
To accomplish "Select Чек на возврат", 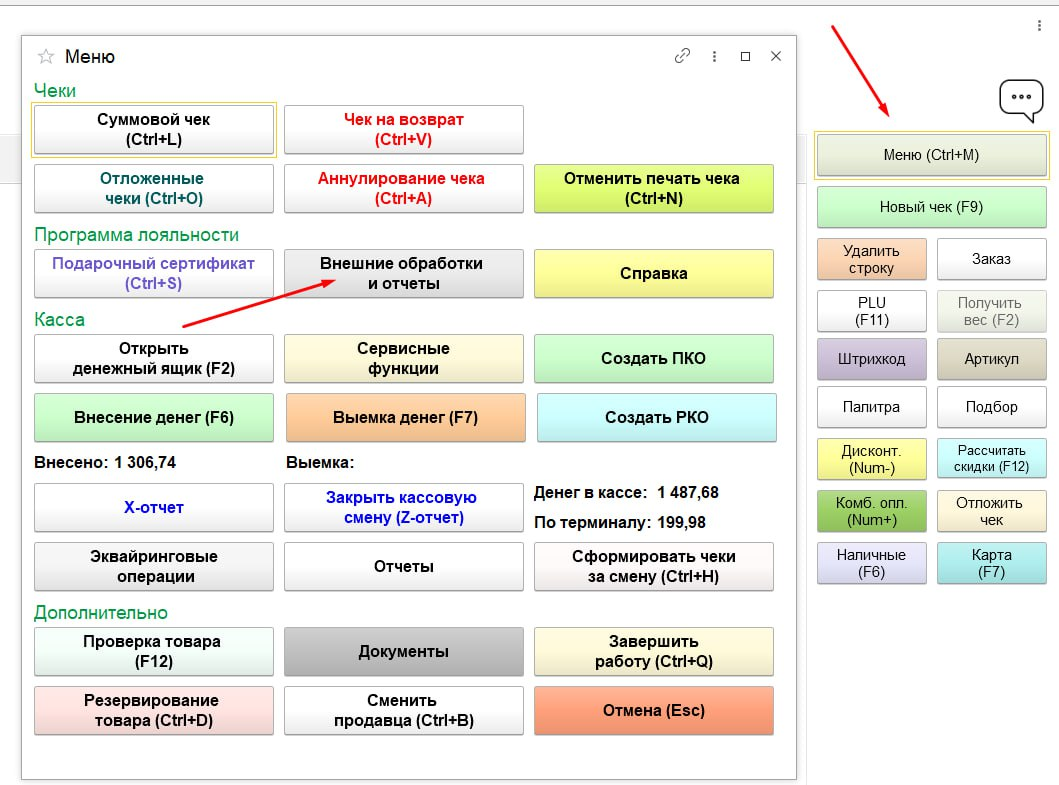I will click(403, 130).
